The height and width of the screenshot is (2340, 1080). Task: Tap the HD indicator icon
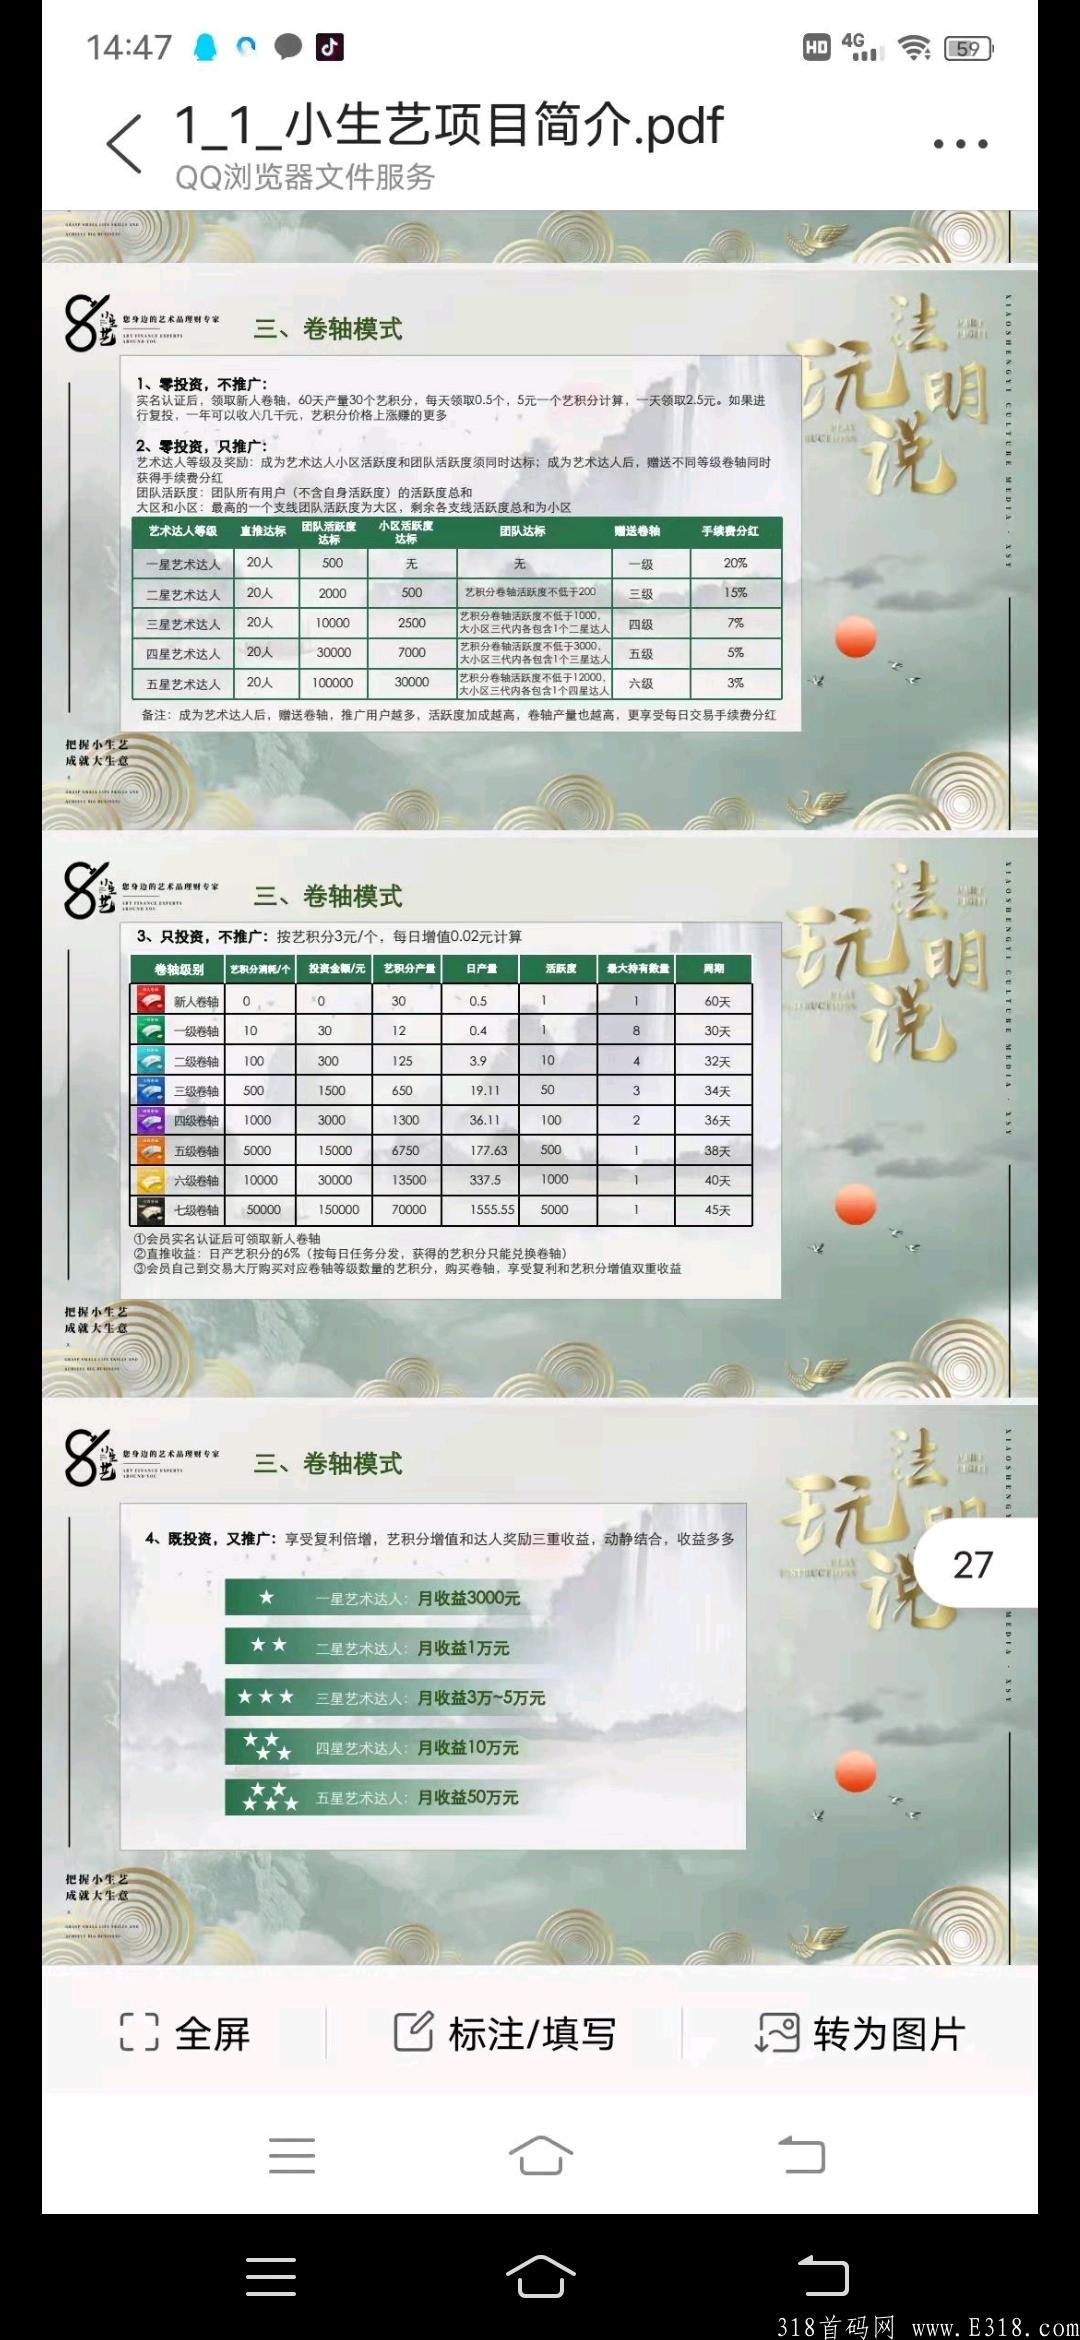coord(817,47)
